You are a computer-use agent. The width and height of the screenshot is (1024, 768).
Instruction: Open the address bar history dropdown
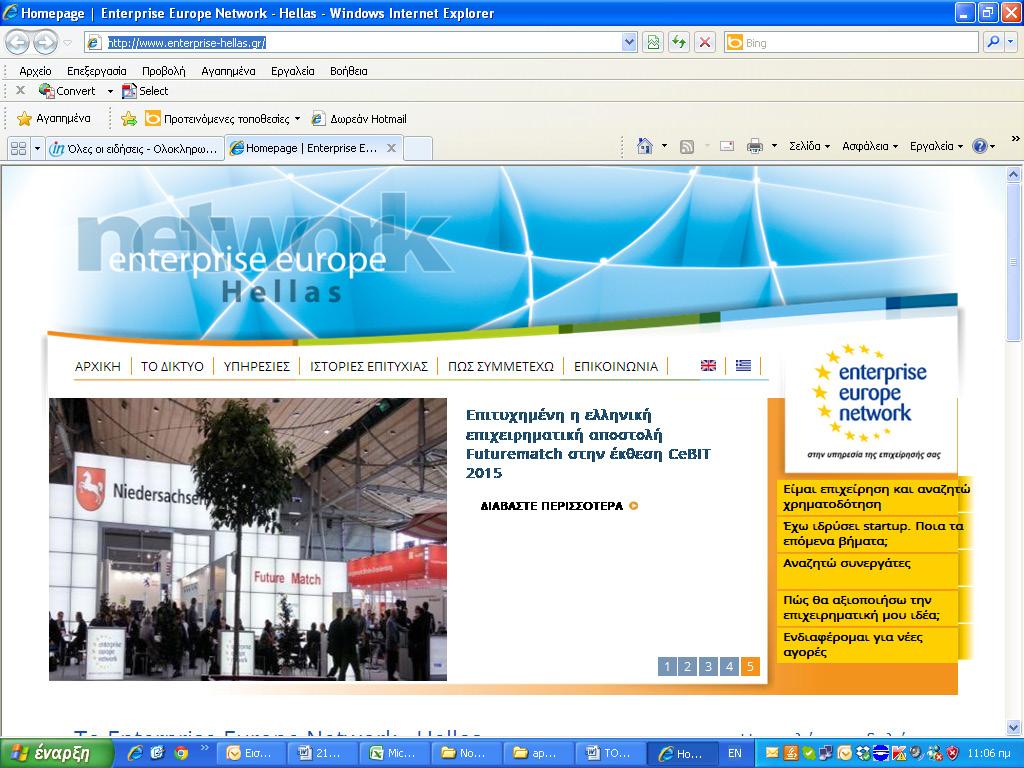coord(629,42)
